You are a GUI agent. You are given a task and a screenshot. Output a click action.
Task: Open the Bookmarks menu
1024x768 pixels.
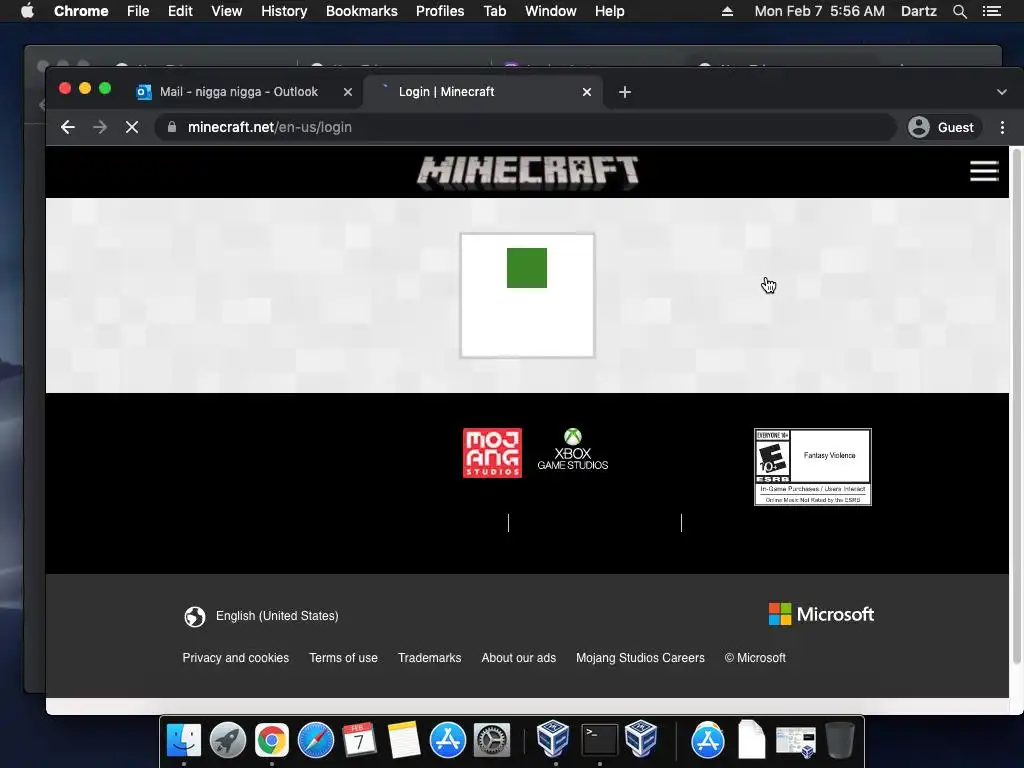(362, 11)
